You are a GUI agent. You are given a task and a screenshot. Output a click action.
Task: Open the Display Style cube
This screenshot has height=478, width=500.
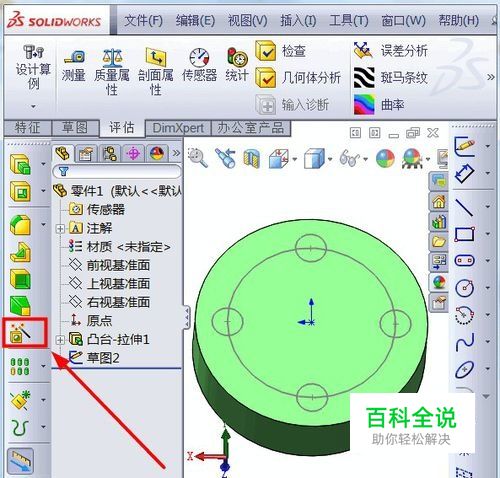(314, 158)
